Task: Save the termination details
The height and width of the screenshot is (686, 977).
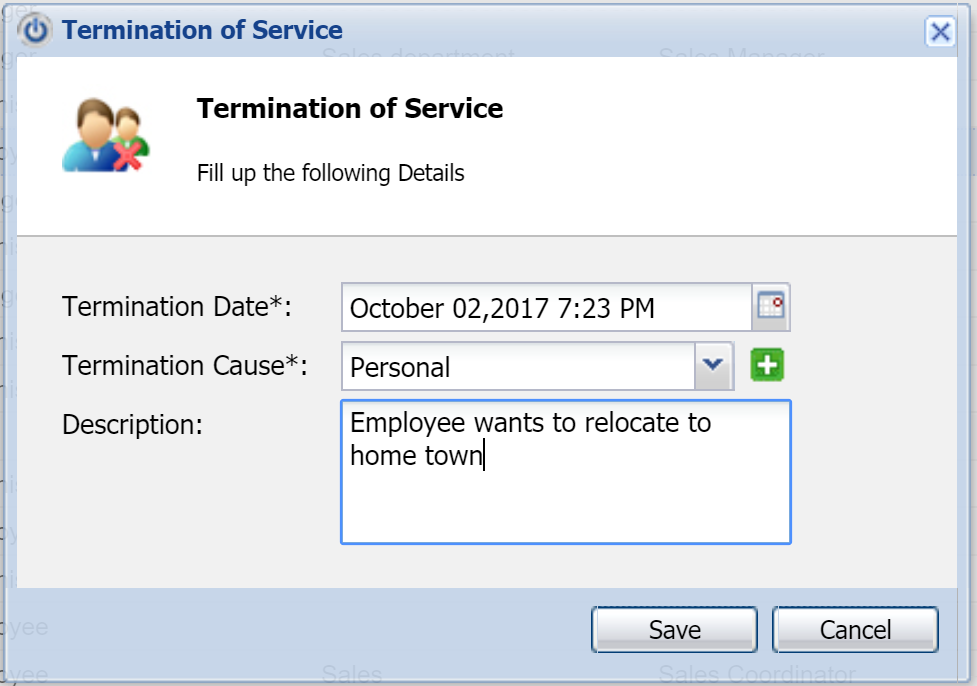Action: tap(673, 630)
